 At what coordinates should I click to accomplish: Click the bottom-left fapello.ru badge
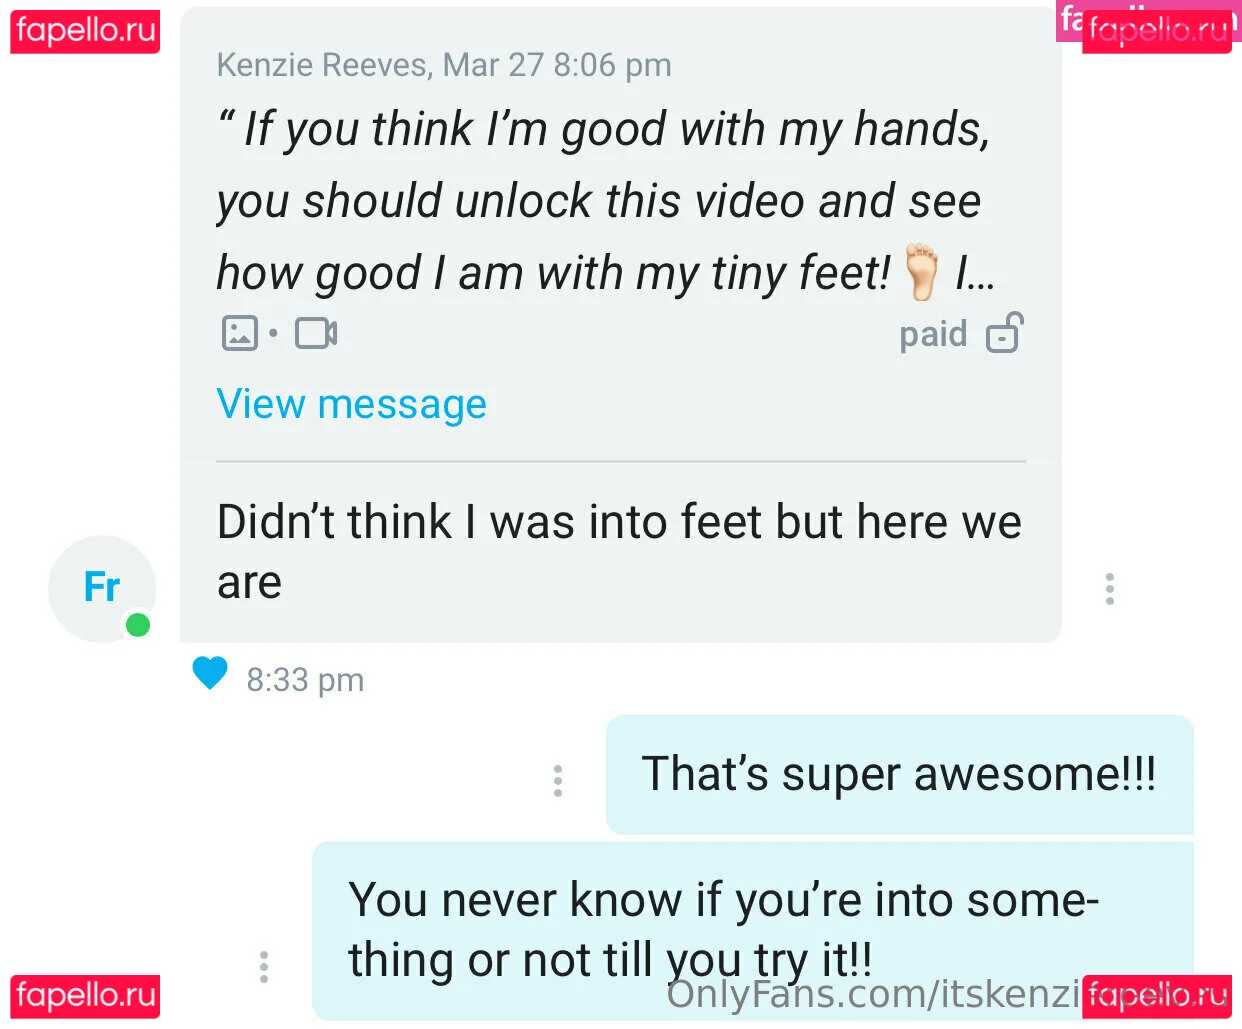point(85,995)
